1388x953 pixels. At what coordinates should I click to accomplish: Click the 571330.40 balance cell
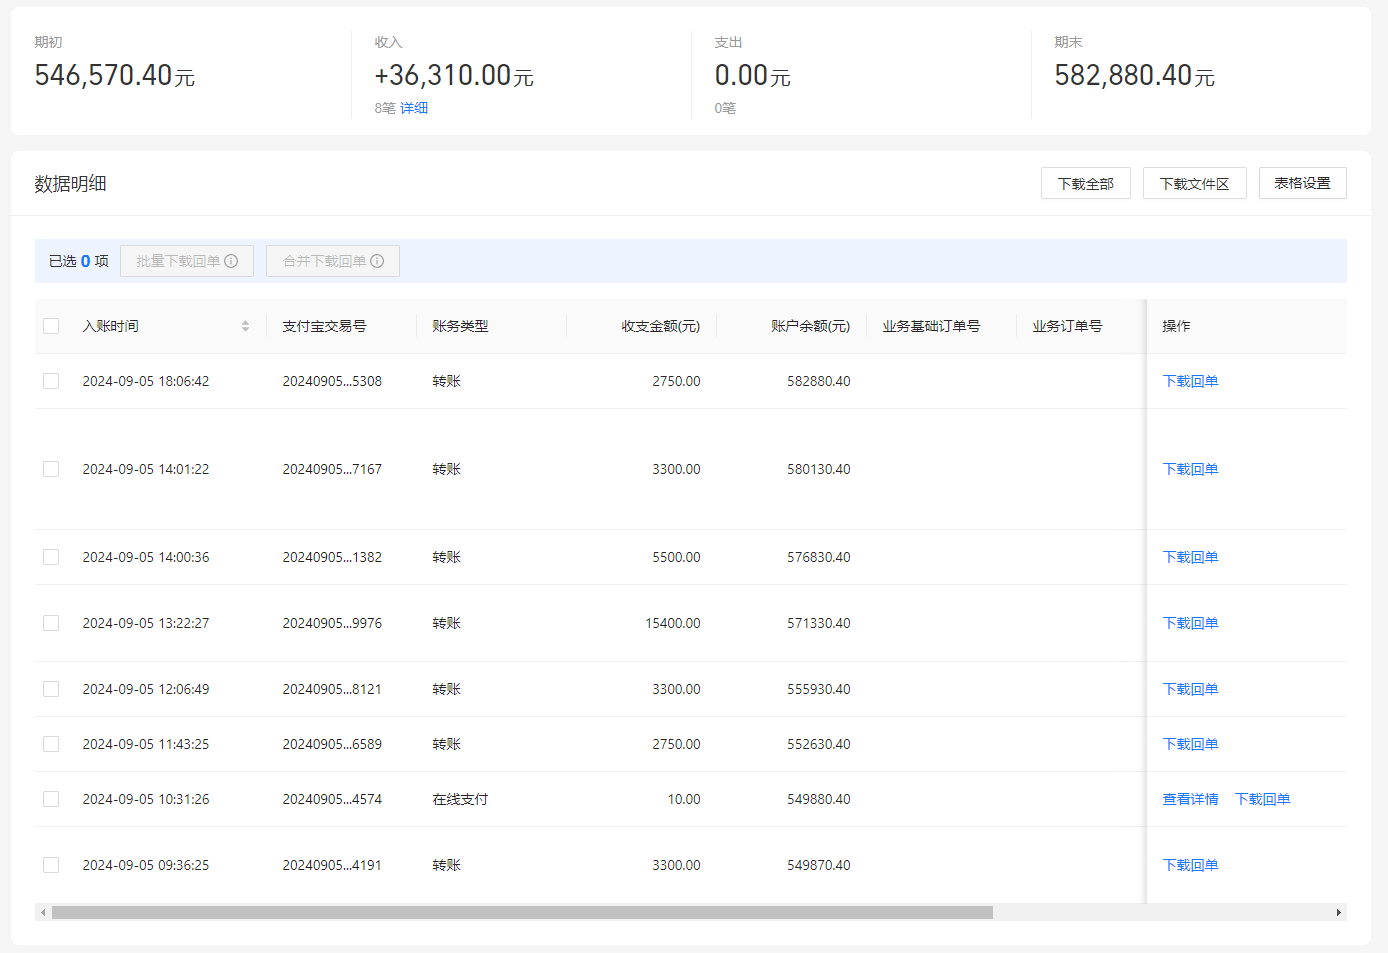pyautogui.click(x=819, y=623)
